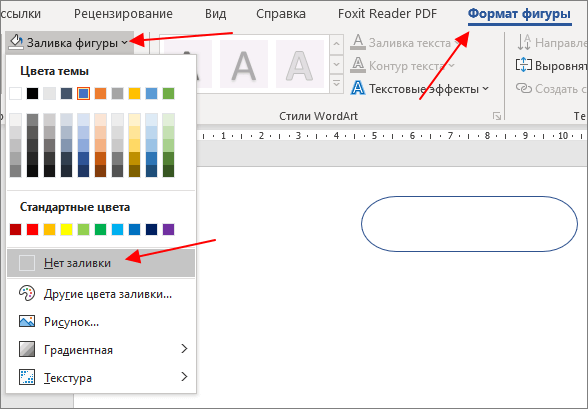
Task: Pick the white theme color swatch
Action: pos(15,93)
